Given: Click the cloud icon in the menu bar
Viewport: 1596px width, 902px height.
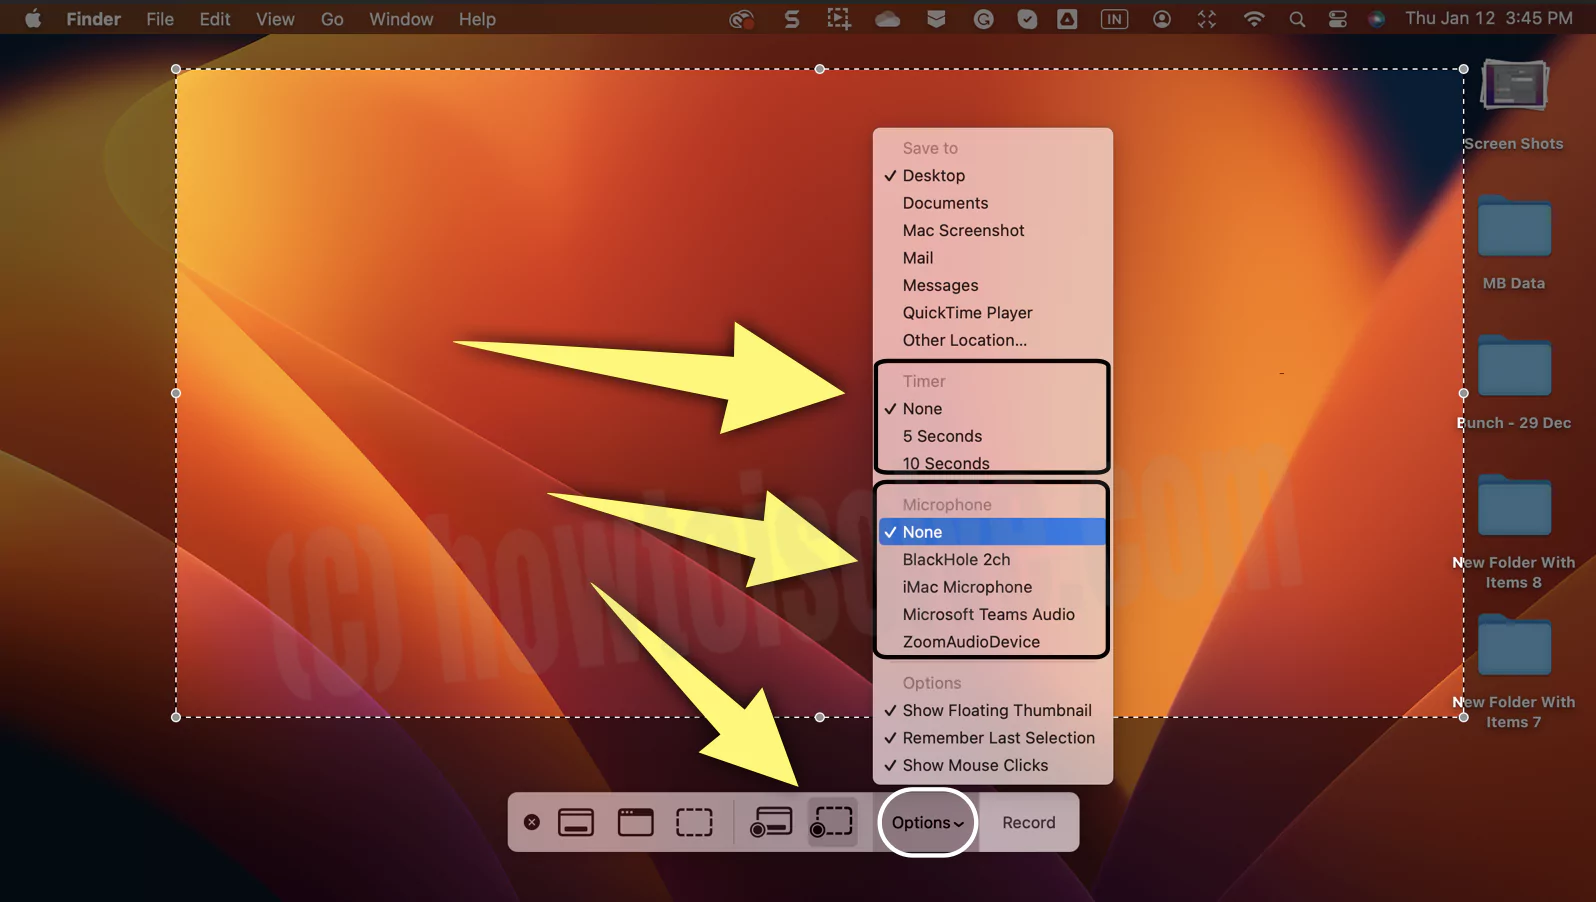Looking at the screenshot, I should click(888, 19).
